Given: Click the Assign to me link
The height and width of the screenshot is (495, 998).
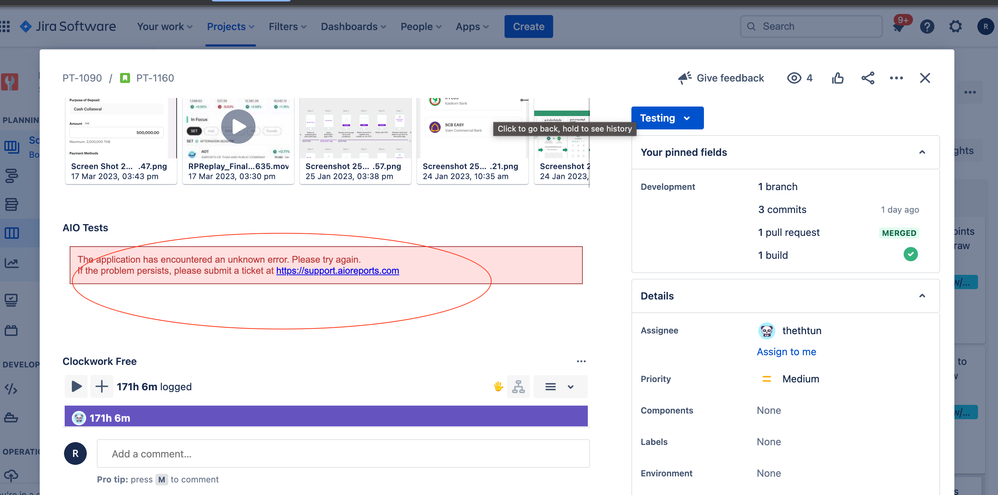Looking at the screenshot, I should (786, 352).
